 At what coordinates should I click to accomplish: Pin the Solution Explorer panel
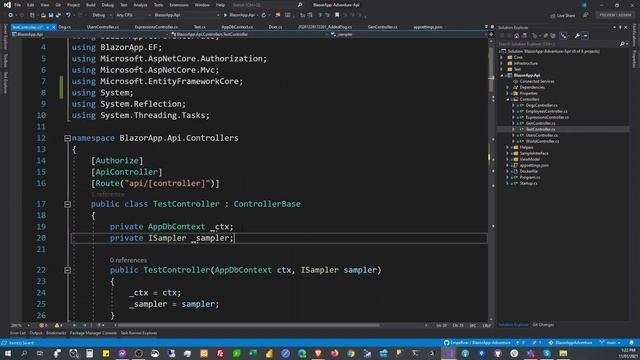click(x=620, y=27)
